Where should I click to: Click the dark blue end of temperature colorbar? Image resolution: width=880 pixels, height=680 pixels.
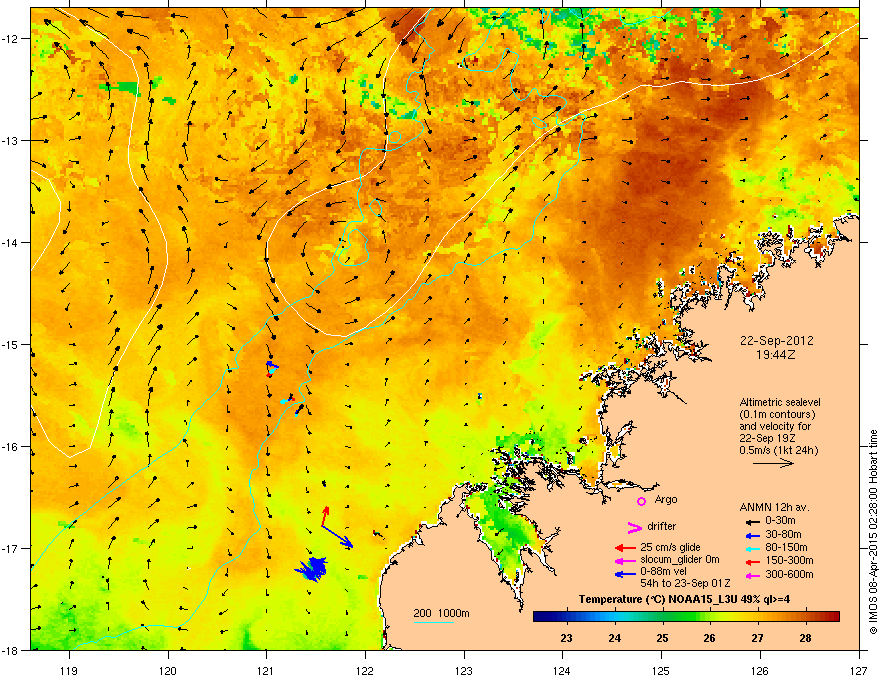click(542, 617)
